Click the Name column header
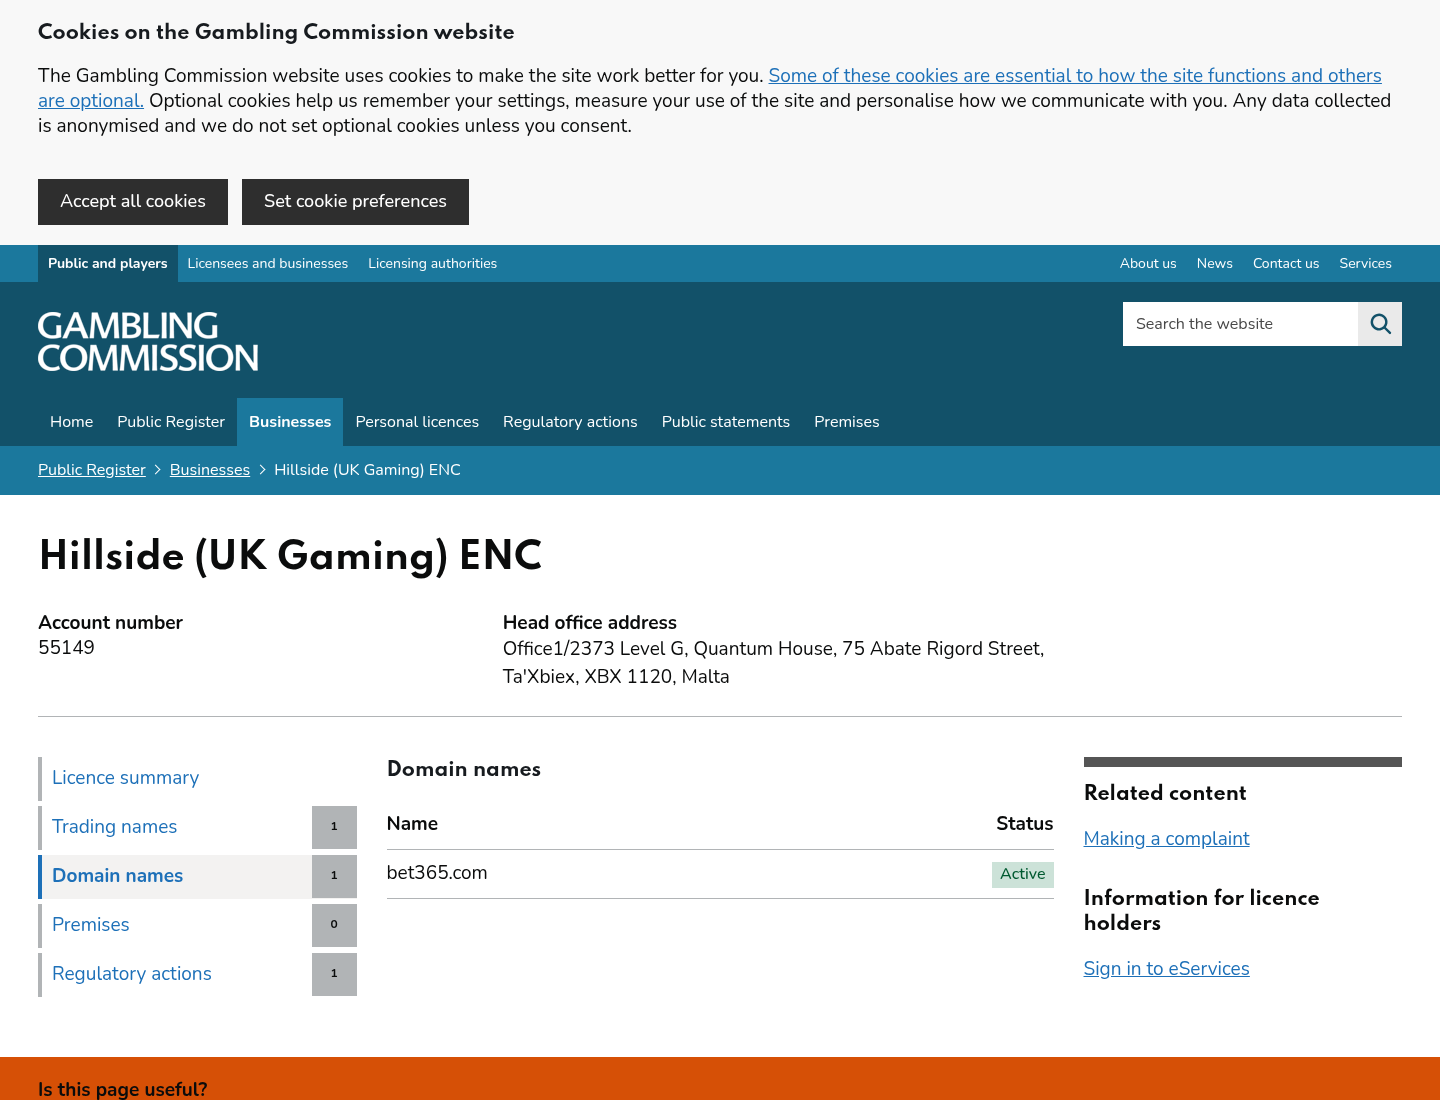This screenshot has height=1100, width=1440. pyautogui.click(x=412, y=824)
